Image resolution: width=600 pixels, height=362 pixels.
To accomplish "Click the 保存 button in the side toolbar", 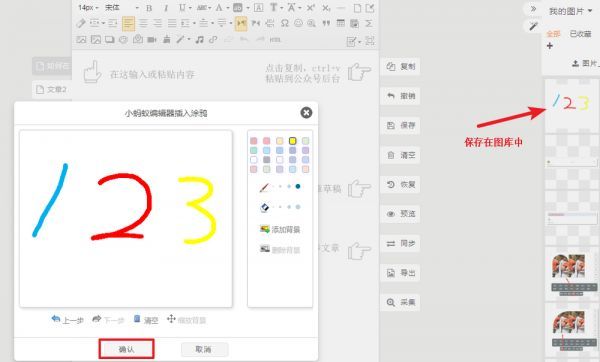I will [400, 126].
